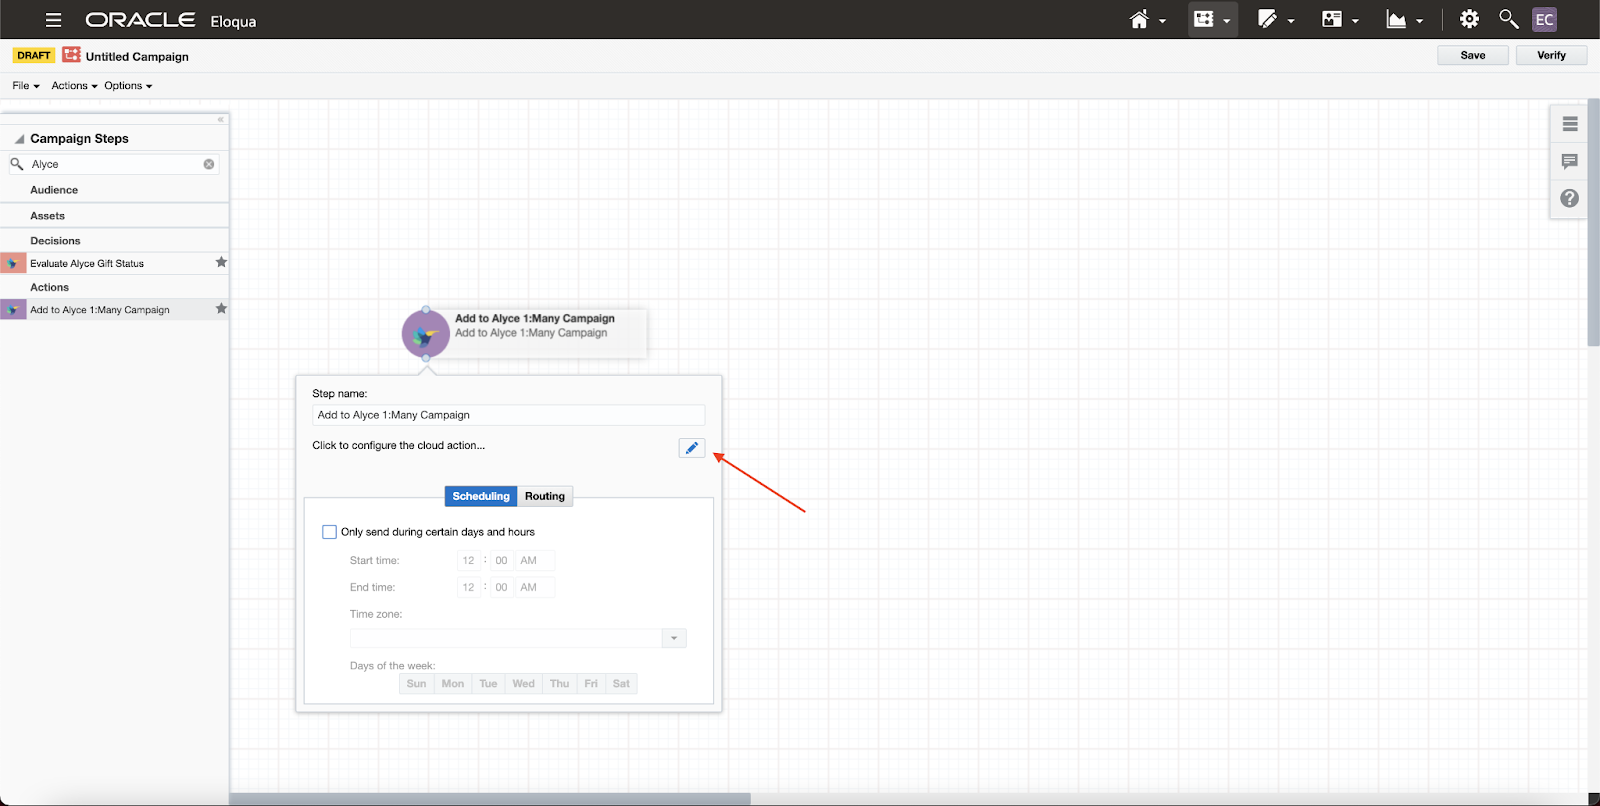Click the vertical scrollbar on the right
The image size is (1600, 806).
coord(1593,223)
